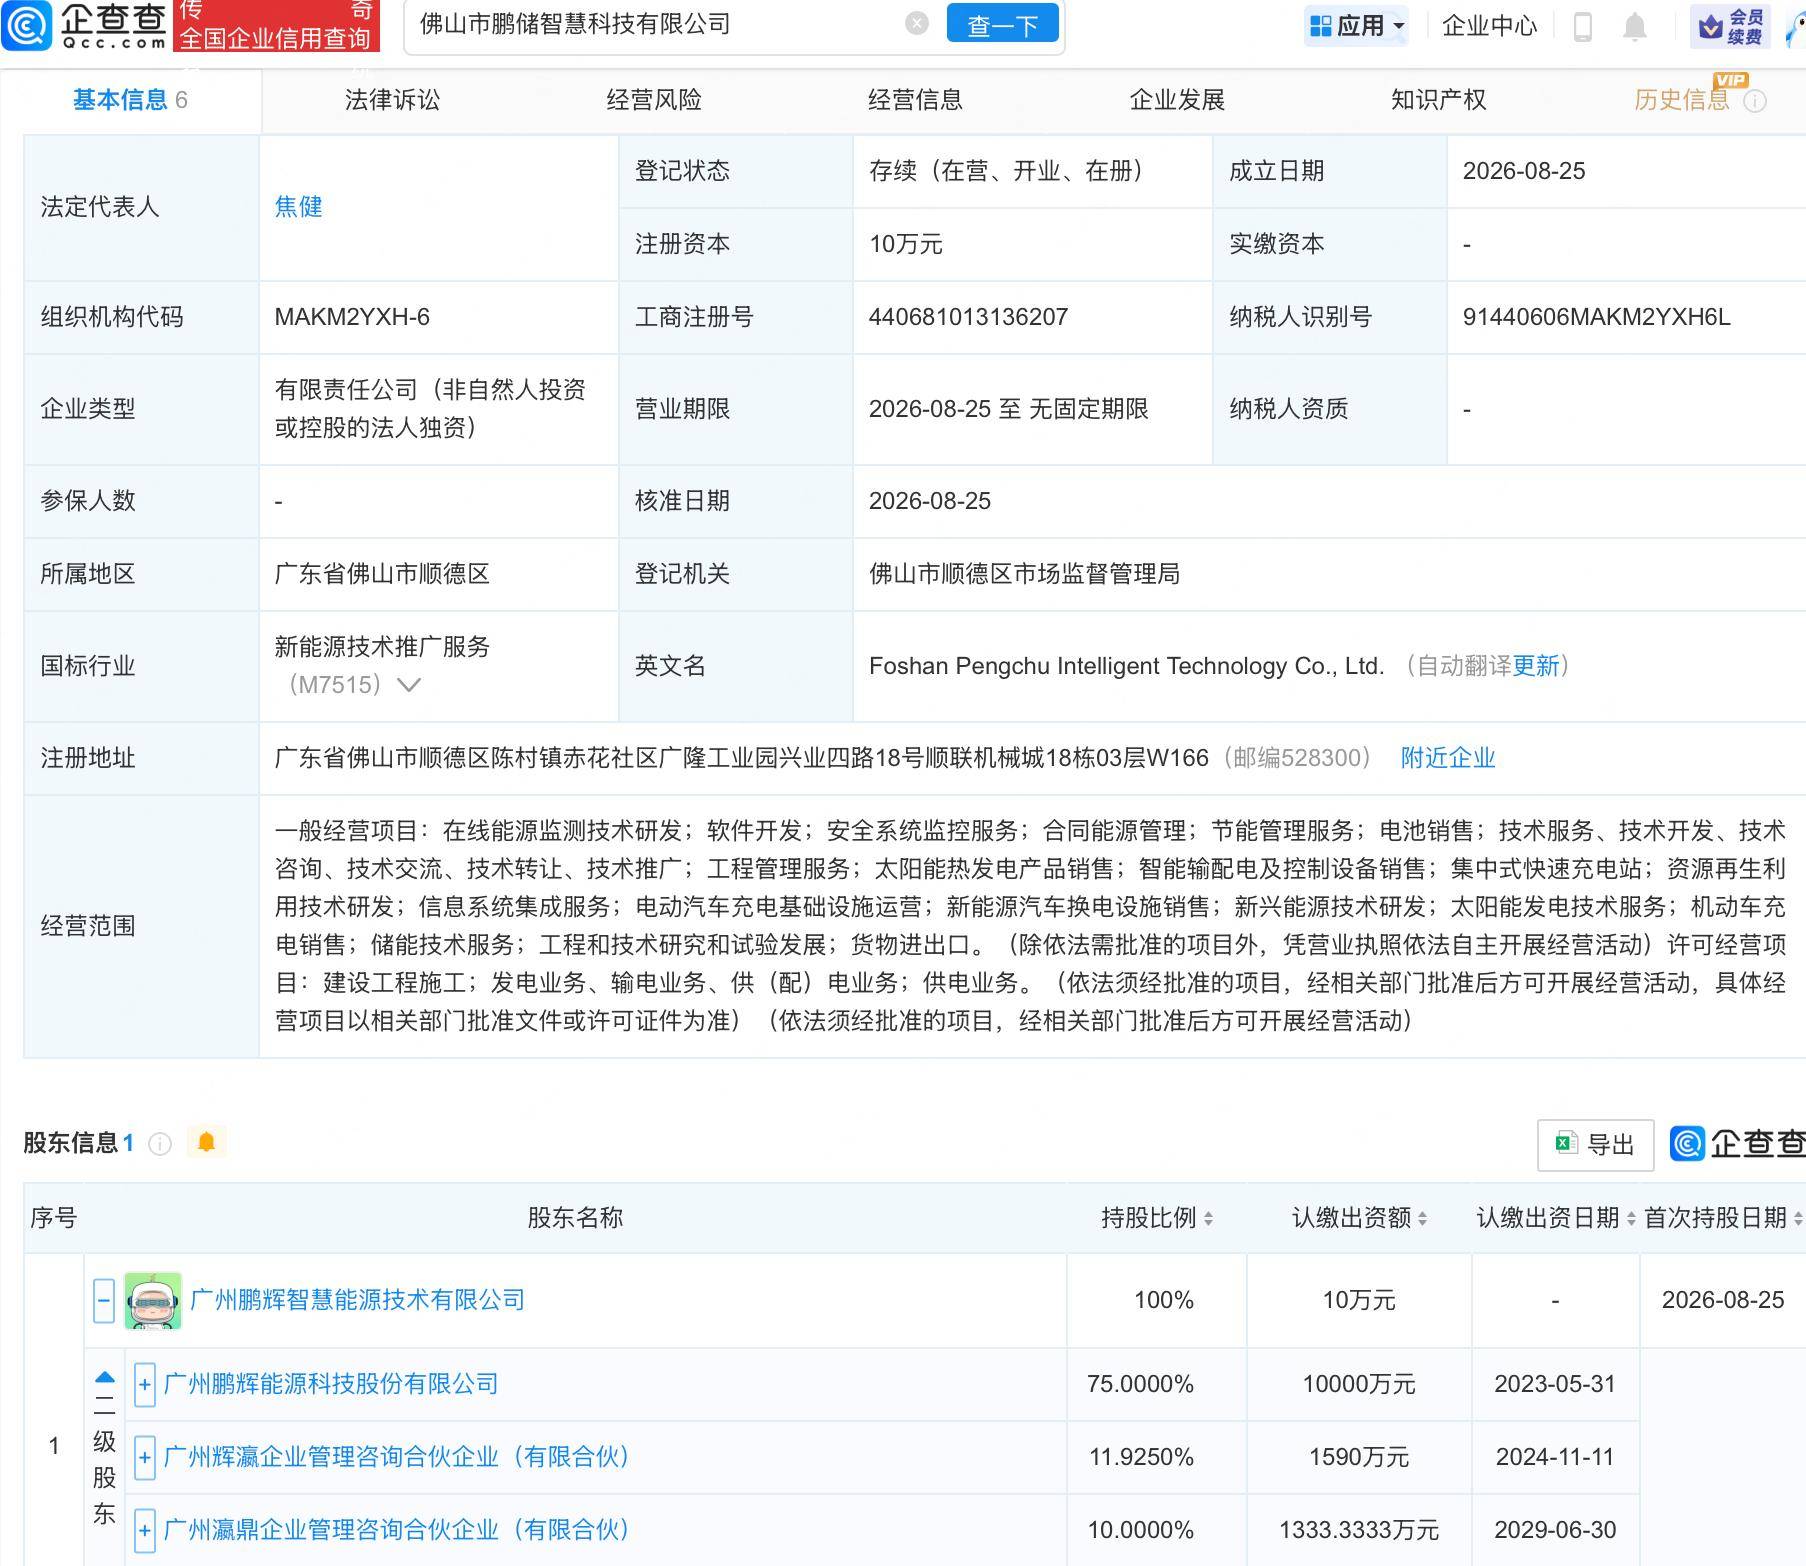Click 企查查 logo beside 导出 button

1738,1143
